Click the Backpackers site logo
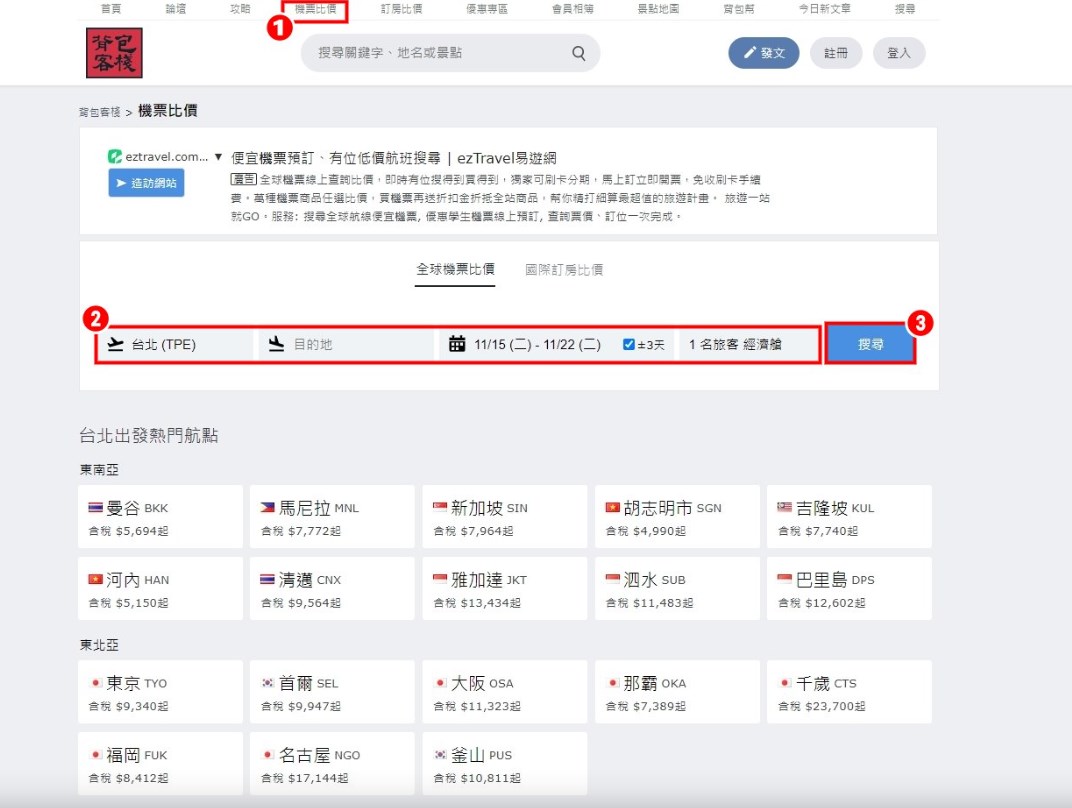 pos(114,53)
